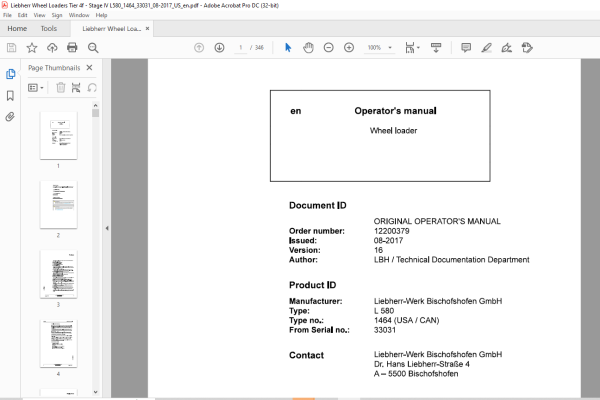Viewport: 600px width, 400px height.
Task: Open the find text magnifier
Action: point(93,48)
